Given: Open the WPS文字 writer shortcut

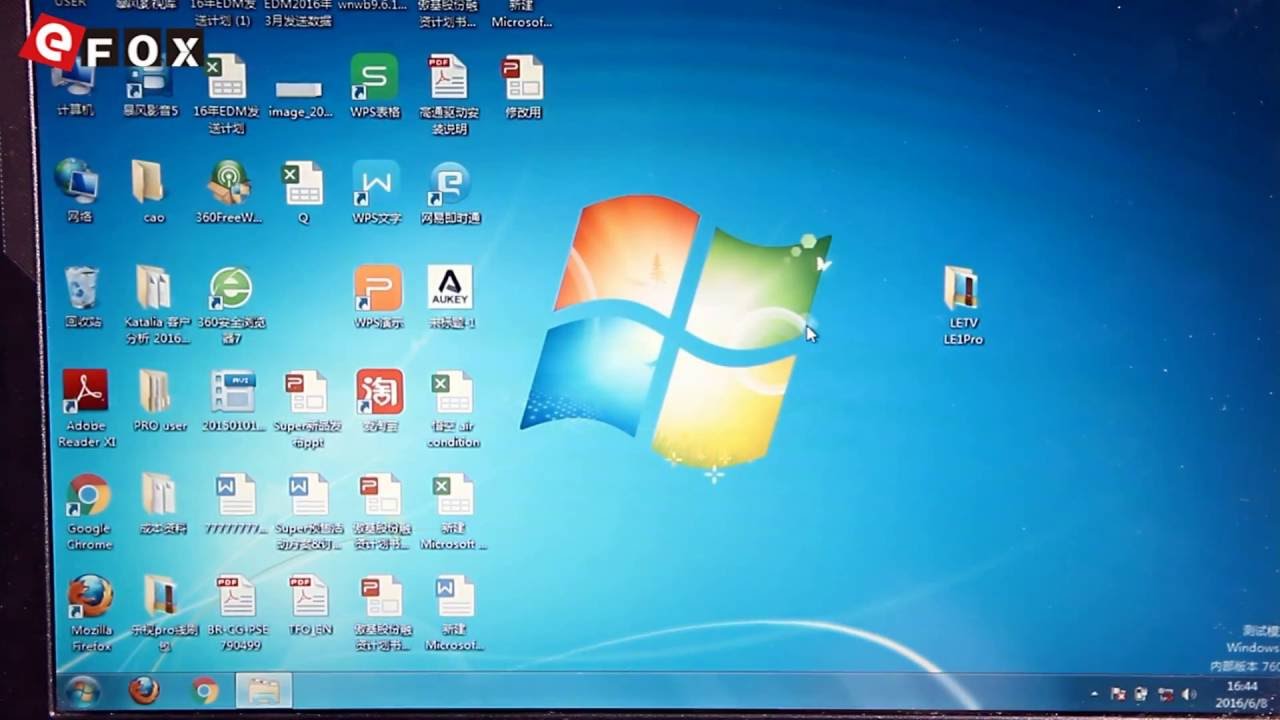Looking at the screenshot, I should point(376,193).
